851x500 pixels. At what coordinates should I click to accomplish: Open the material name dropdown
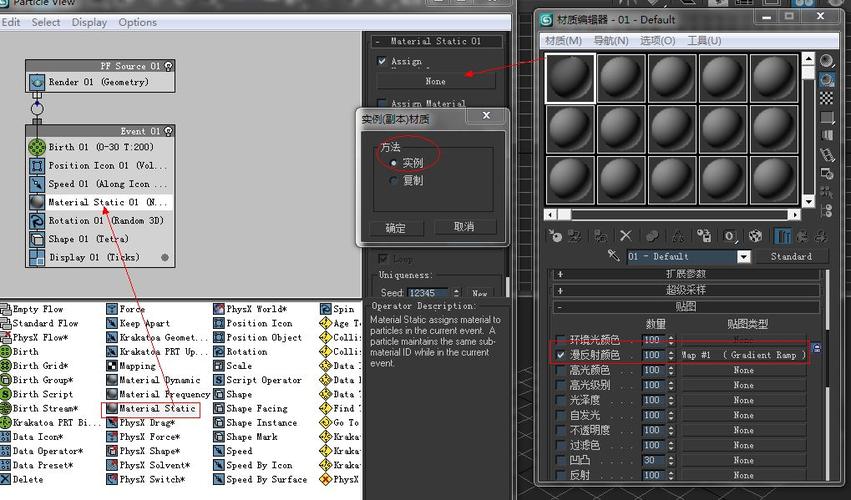(743, 257)
